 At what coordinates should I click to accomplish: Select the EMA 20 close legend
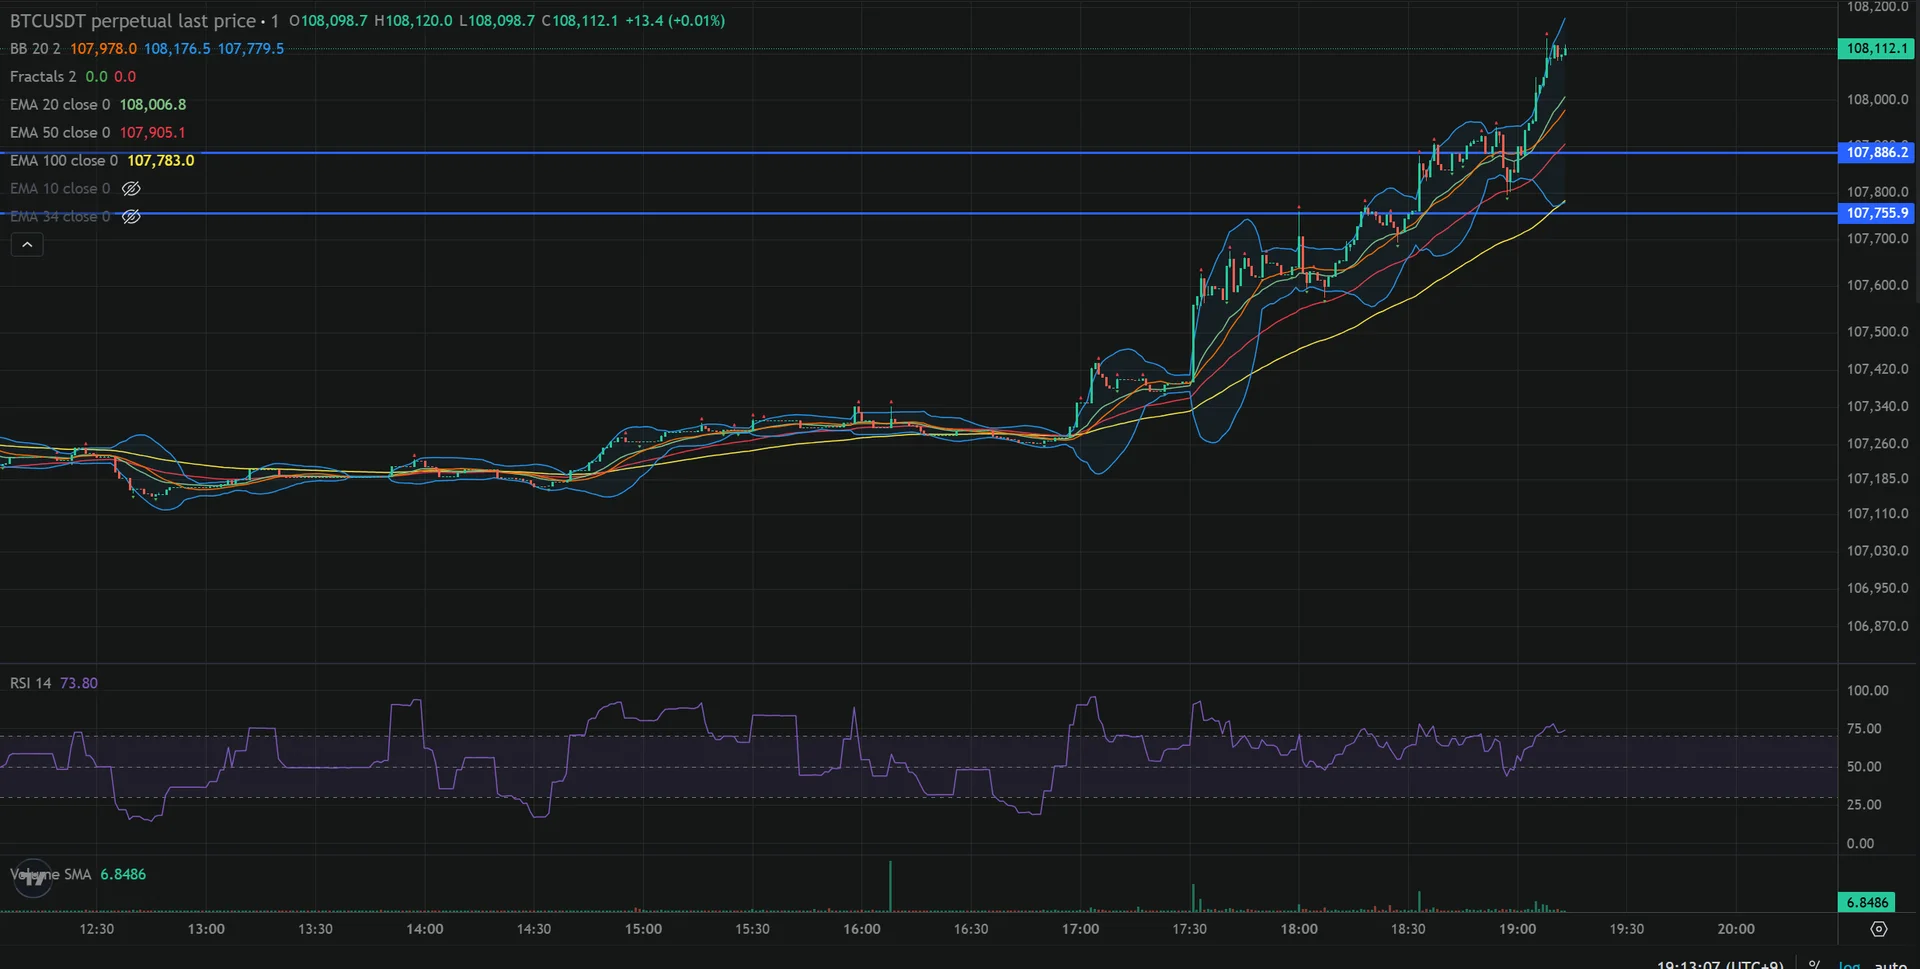[x=60, y=105]
